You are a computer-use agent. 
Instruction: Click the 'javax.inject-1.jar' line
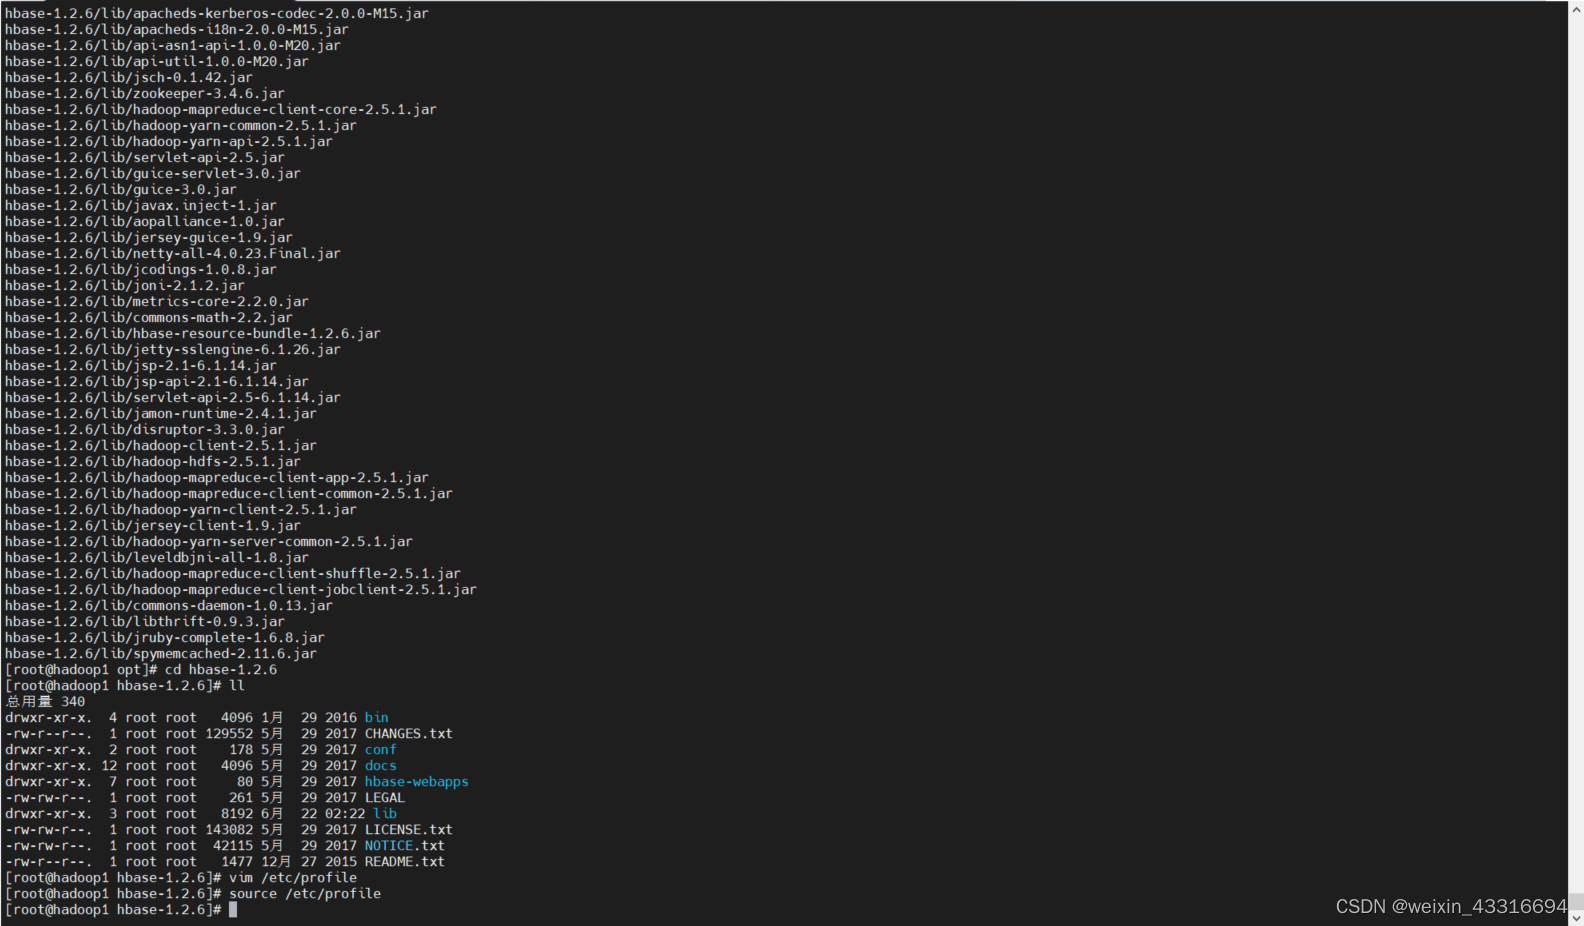click(141, 206)
